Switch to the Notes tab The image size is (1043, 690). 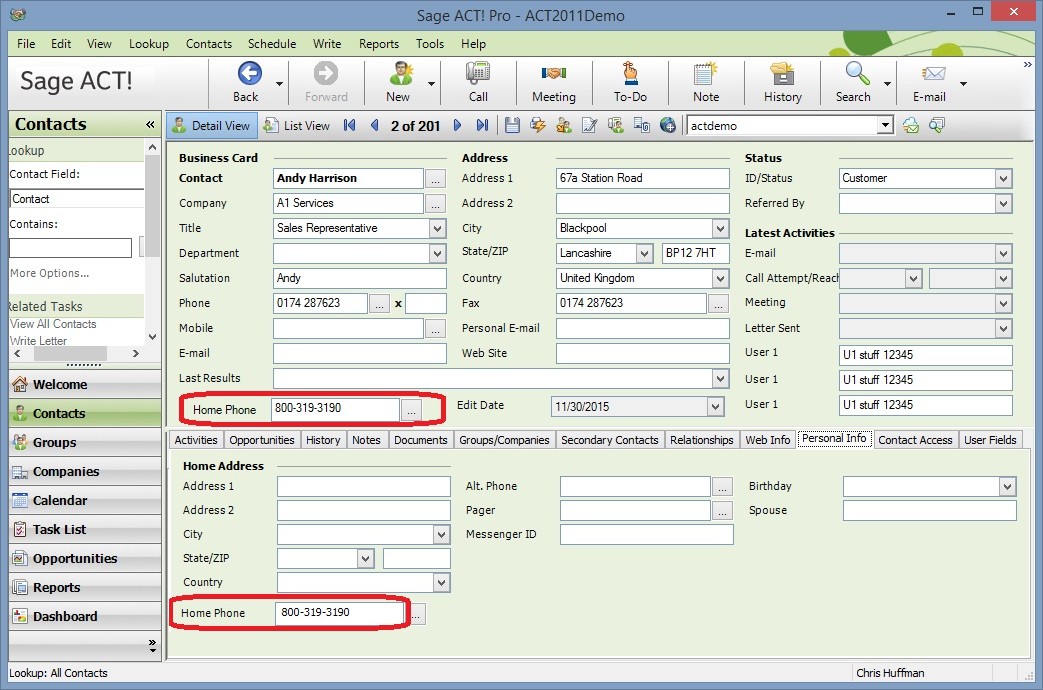pos(366,440)
